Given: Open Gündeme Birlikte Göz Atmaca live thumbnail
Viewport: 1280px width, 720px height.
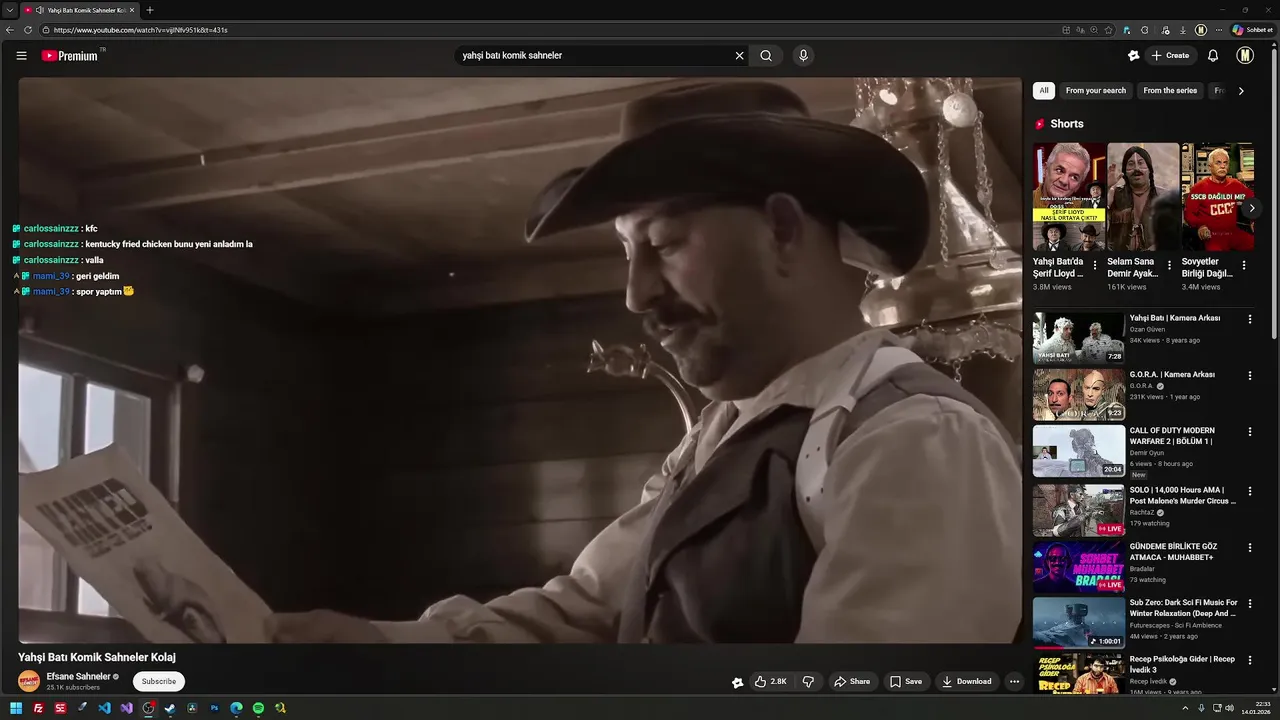Looking at the screenshot, I should [1079, 567].
